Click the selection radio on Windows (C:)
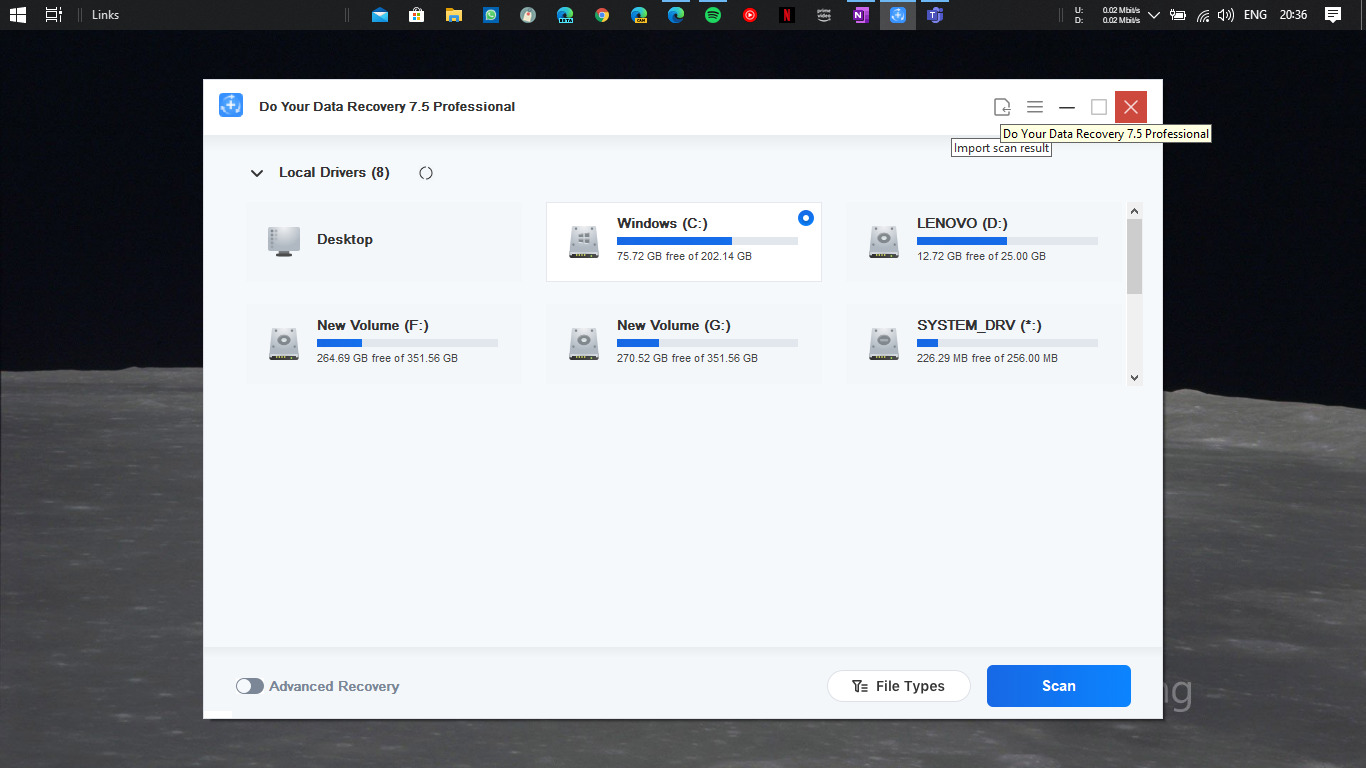Image resolution: width=1366 pixels, height=768 pixels. [806, 218]
